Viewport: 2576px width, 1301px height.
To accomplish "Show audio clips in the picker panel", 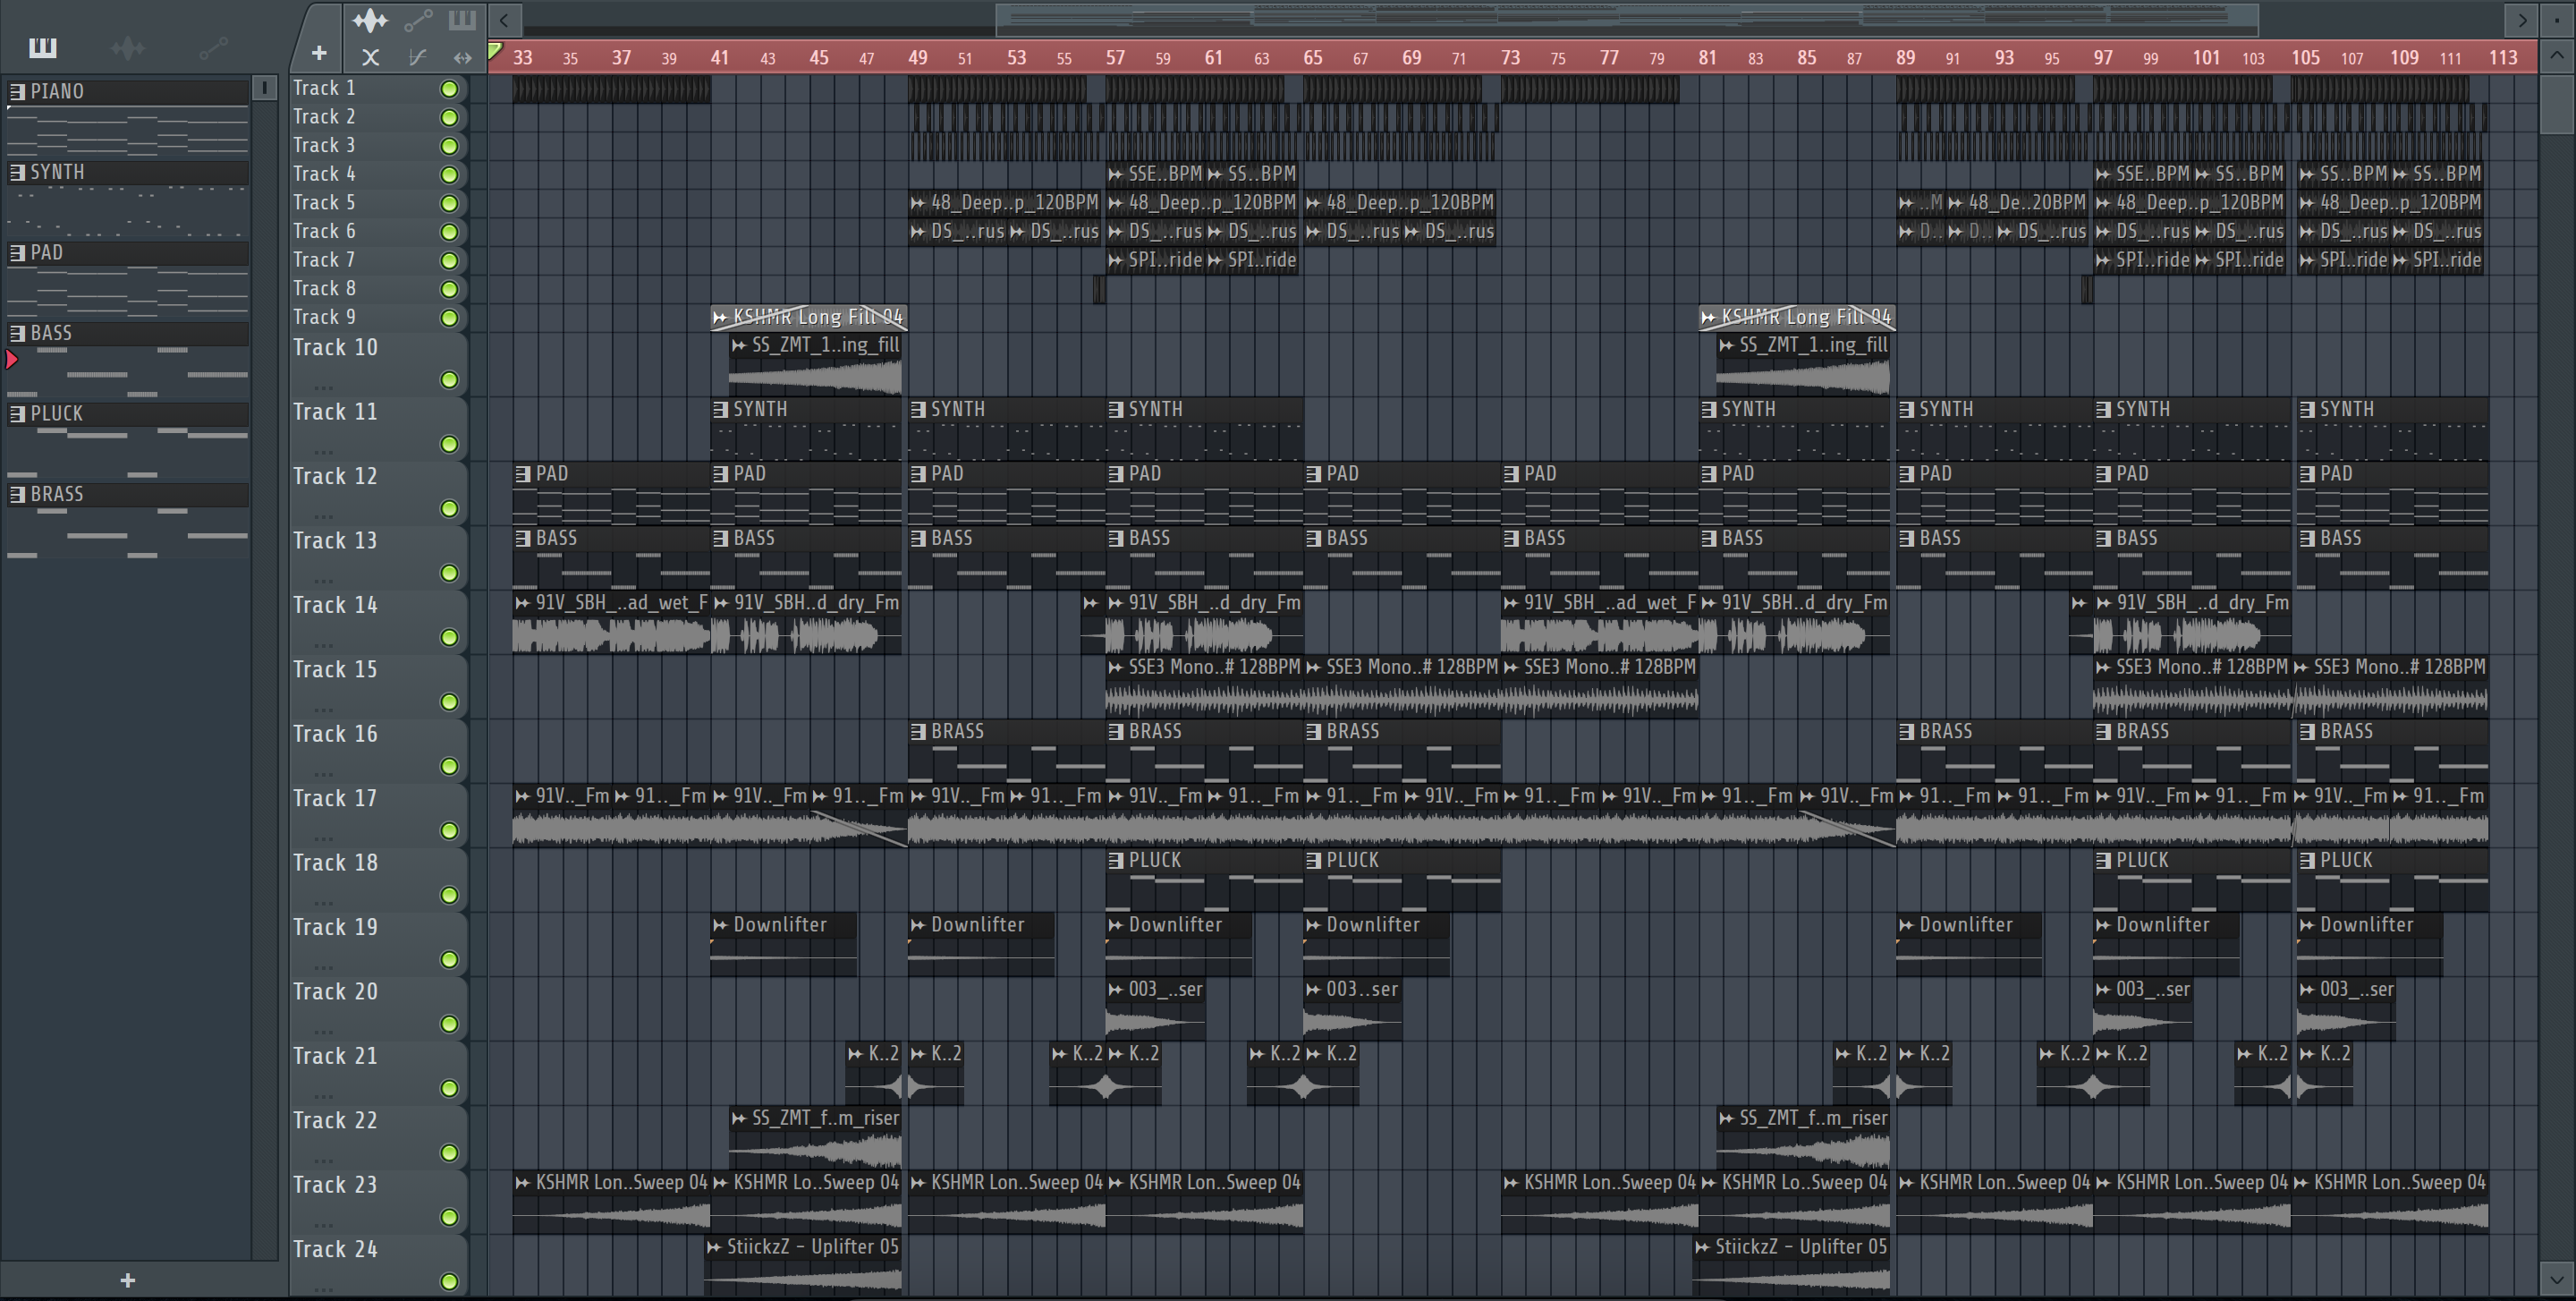I will click(127, 47).
